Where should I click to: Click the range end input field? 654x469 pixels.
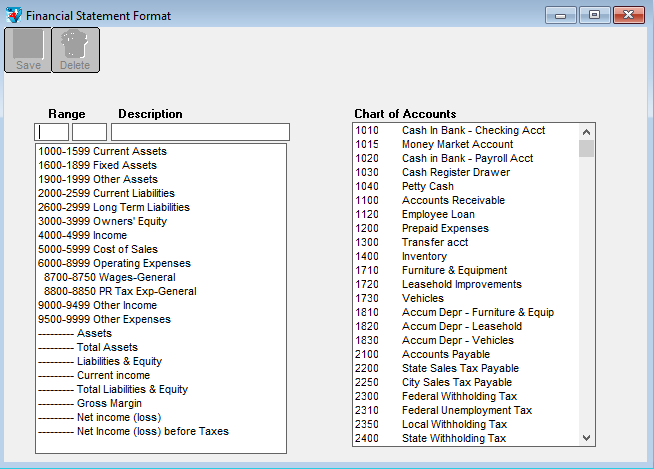point(89,132)
